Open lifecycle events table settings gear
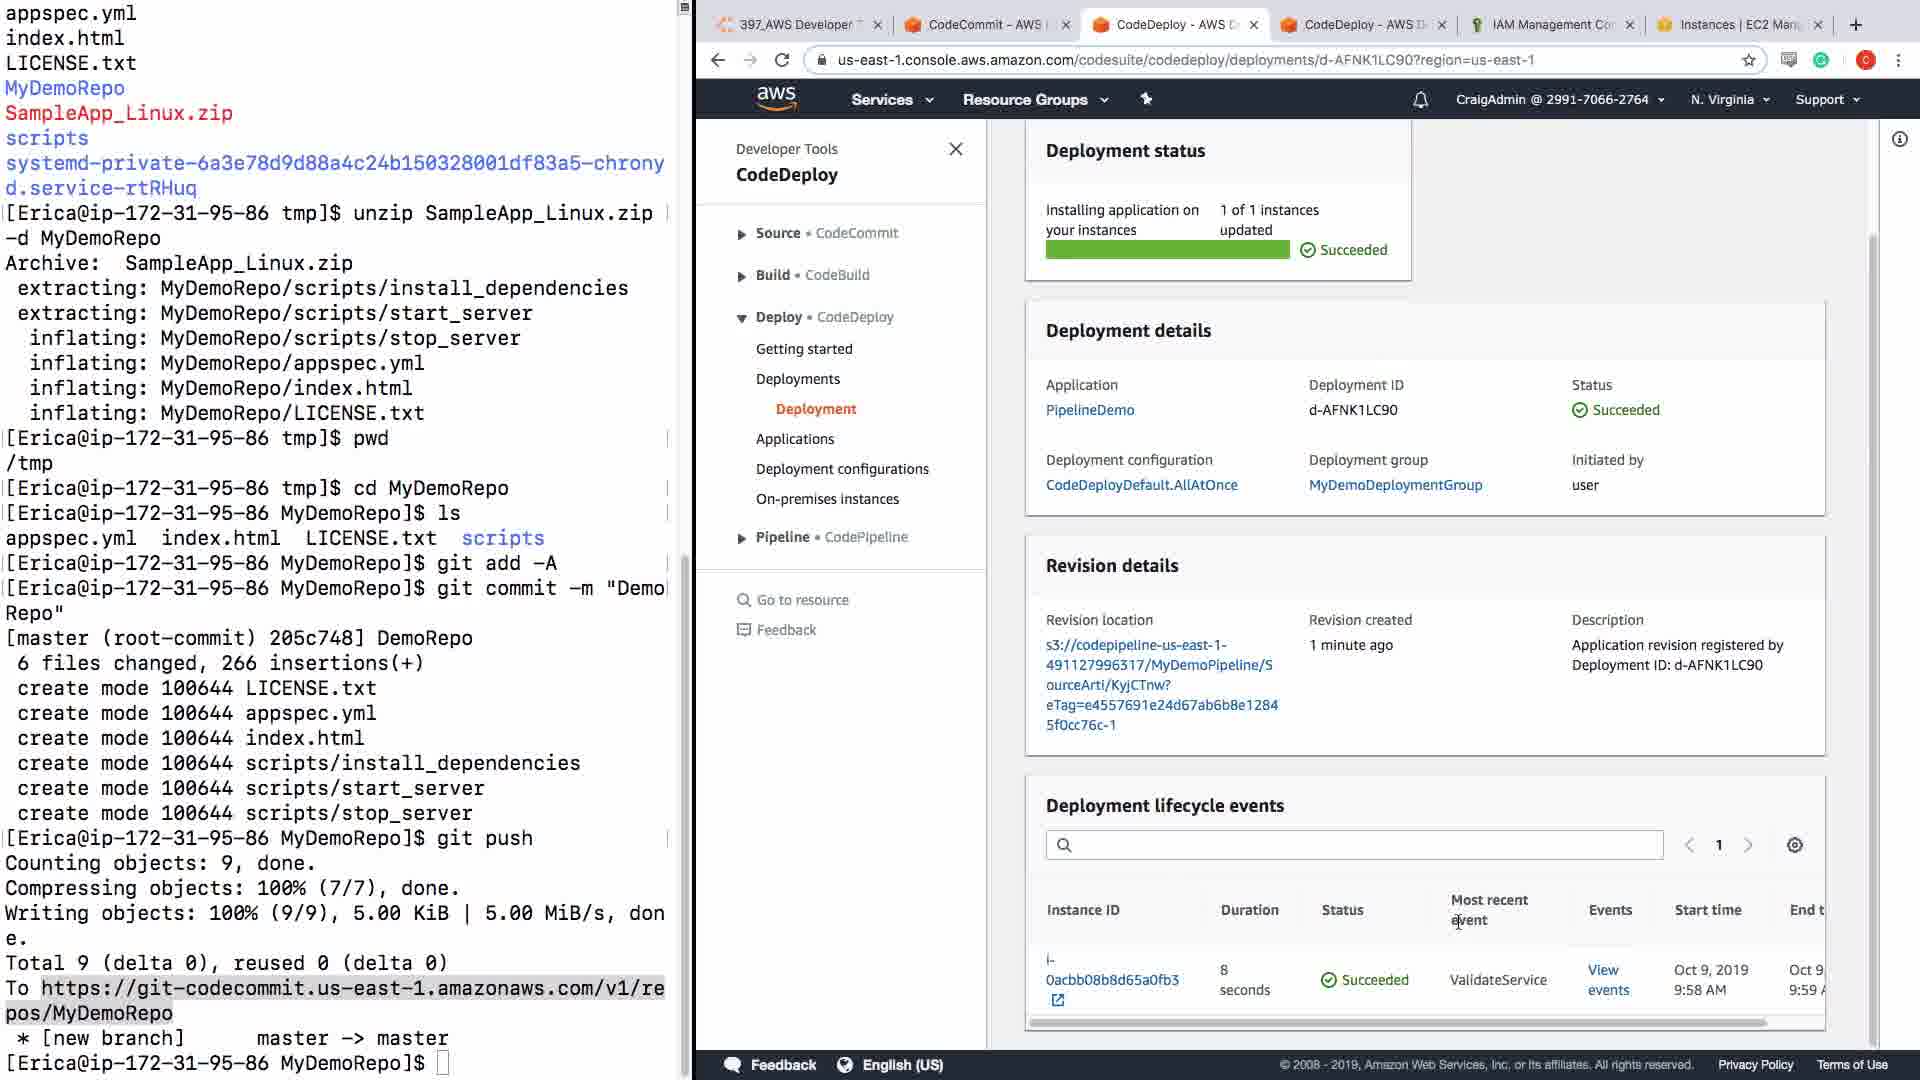Image resolution: width=1920 pixels, height=1080 pixels. coord(1795,845)
